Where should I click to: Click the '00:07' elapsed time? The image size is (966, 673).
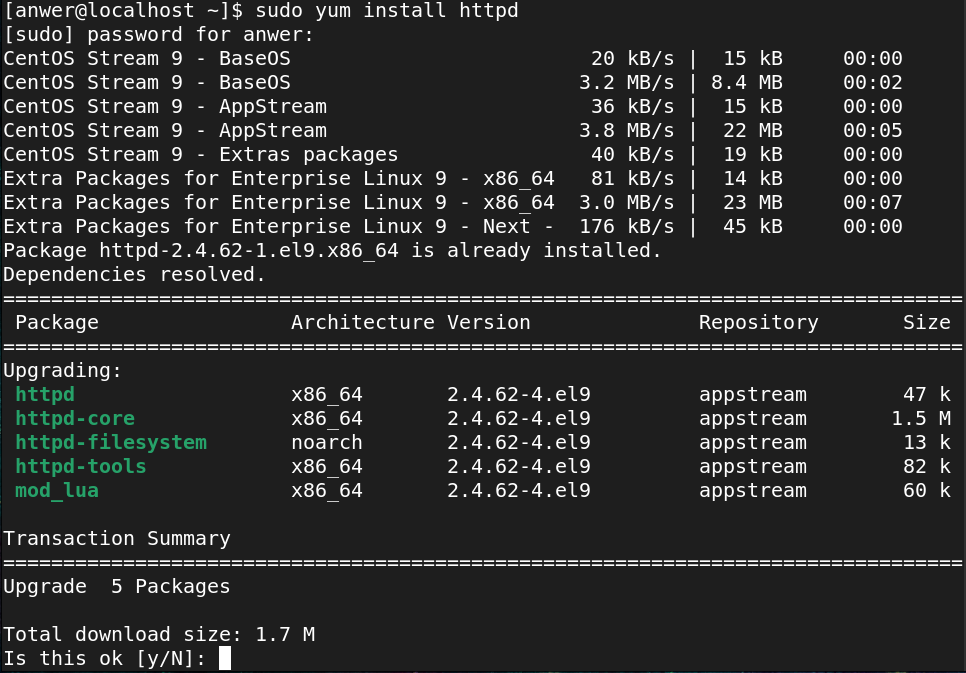tap(872, 203)
